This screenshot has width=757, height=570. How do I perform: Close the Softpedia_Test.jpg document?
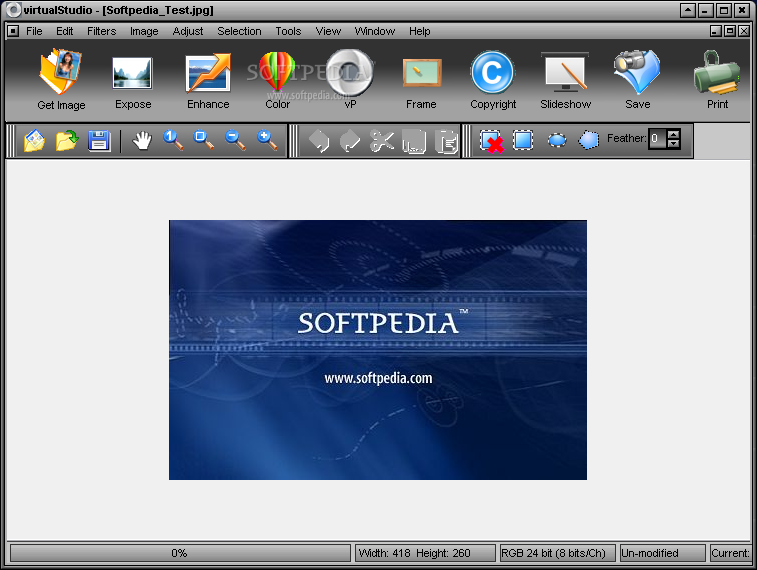point(744,31)
